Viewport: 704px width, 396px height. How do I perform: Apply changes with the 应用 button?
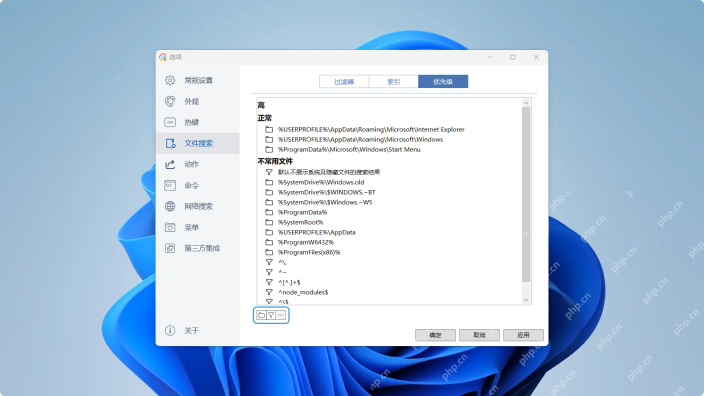click(523, 335)
